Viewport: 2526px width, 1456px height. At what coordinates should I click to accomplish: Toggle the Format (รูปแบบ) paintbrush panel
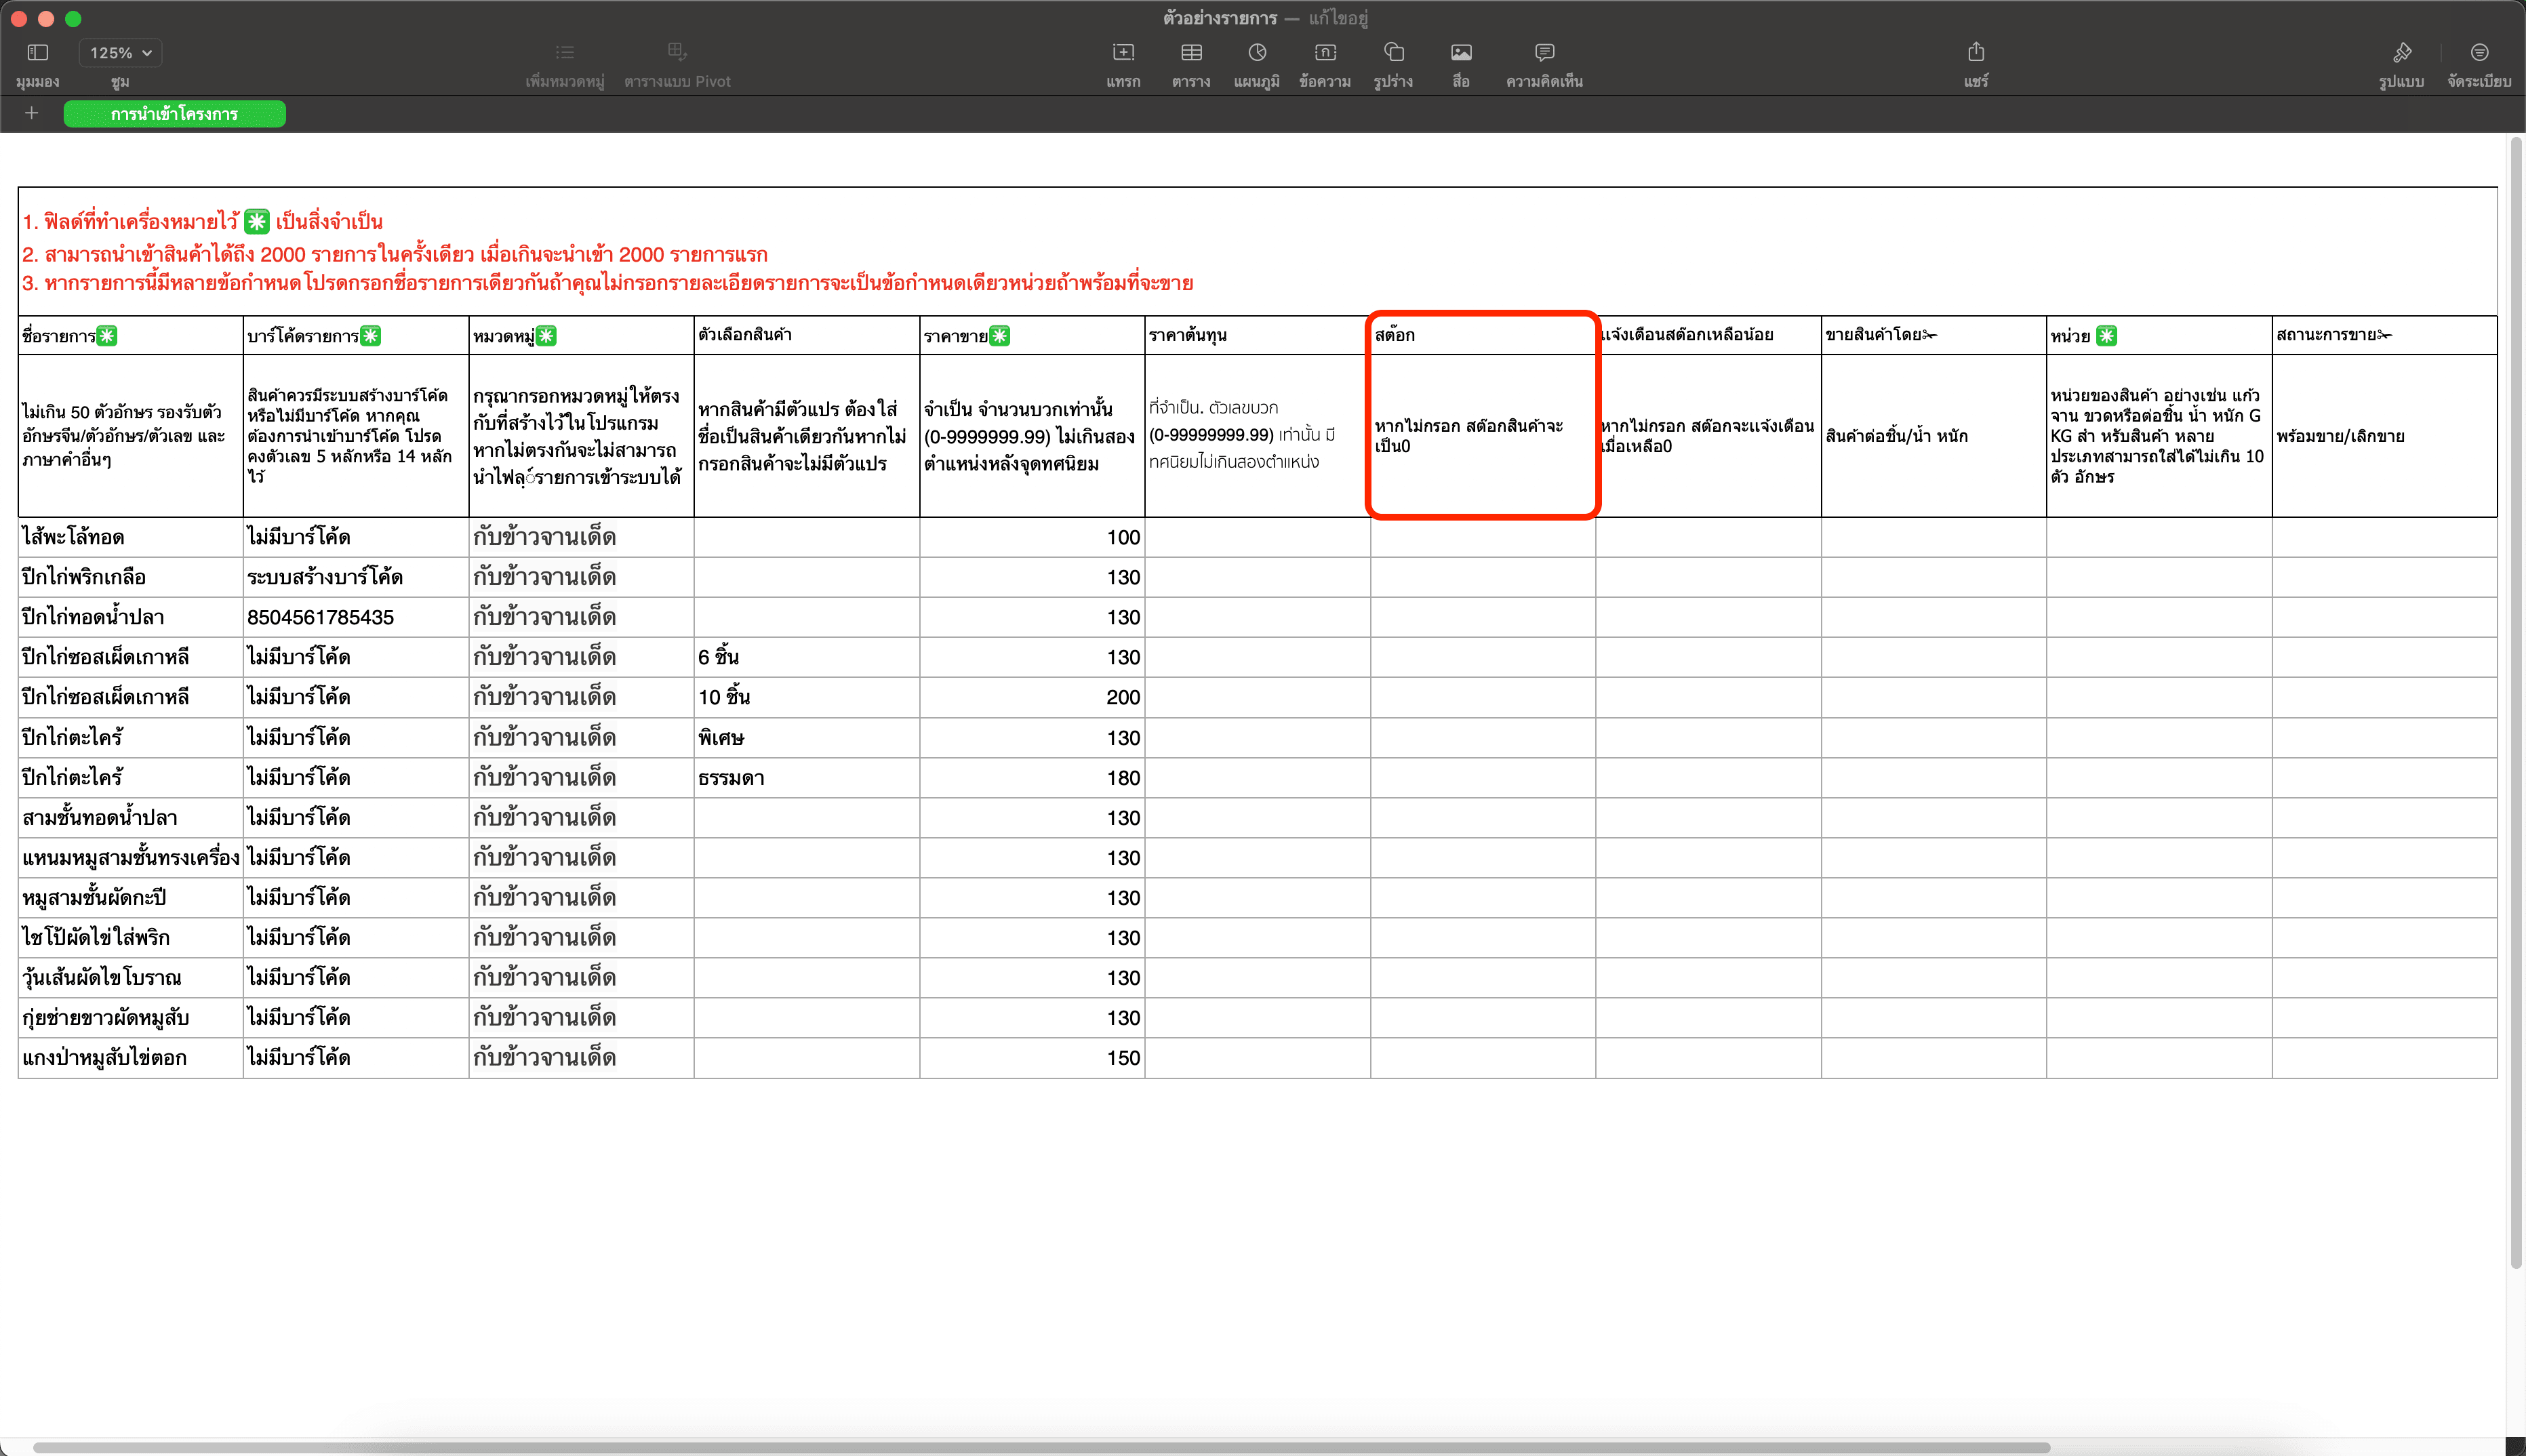pos(2402,53)
